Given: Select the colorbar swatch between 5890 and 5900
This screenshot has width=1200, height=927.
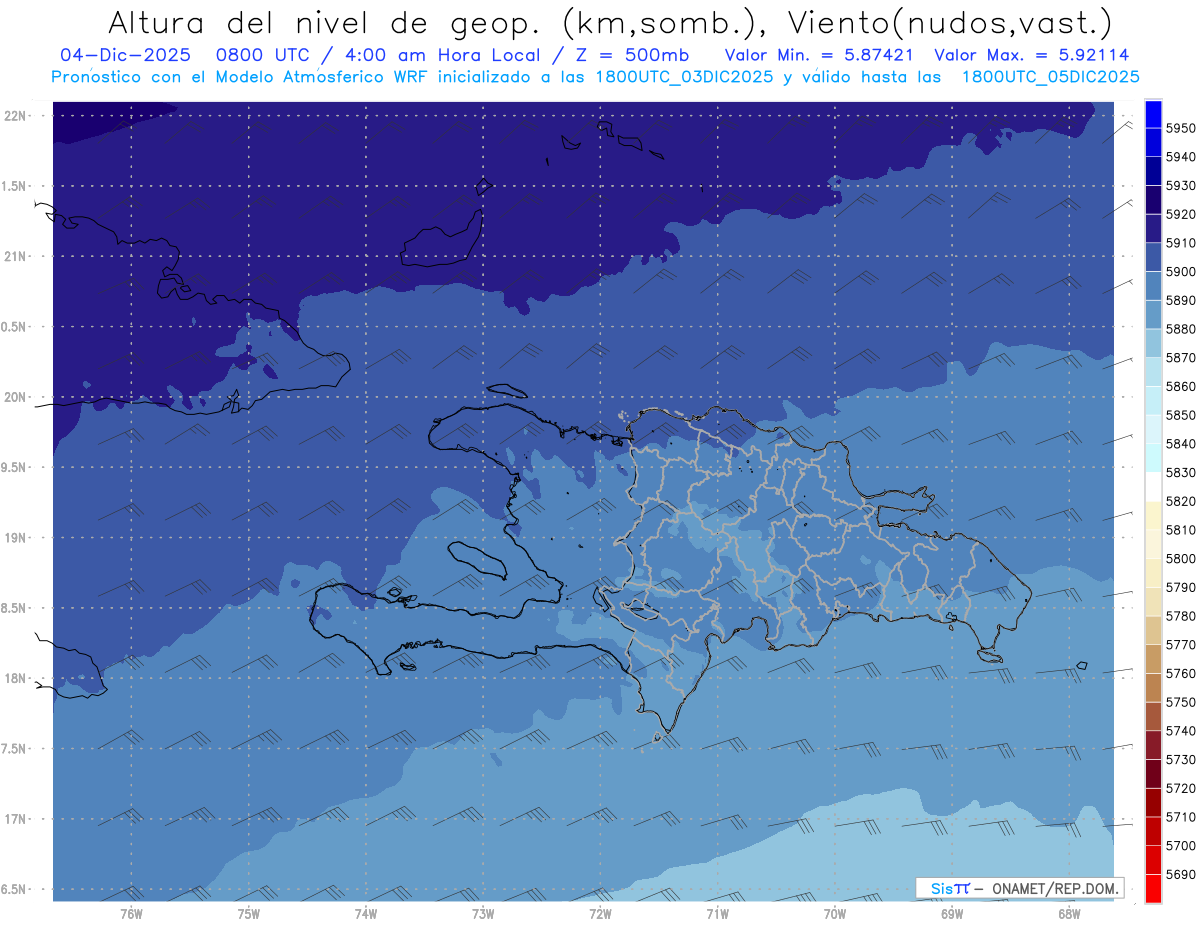Looking at the screenshot, I should pyautogui.click(x=1153, y=286).
